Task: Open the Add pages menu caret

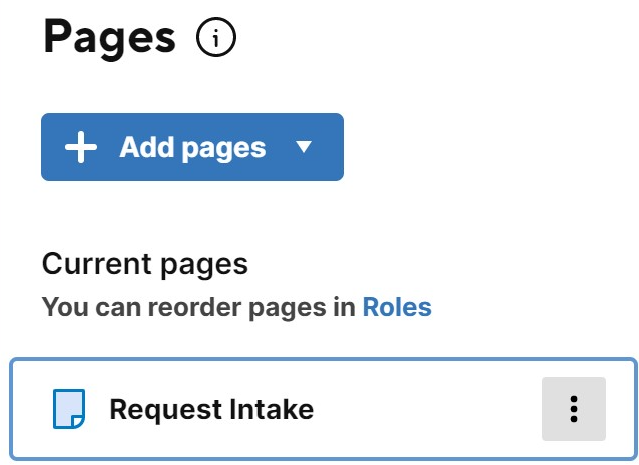Action: pos(304,146)
